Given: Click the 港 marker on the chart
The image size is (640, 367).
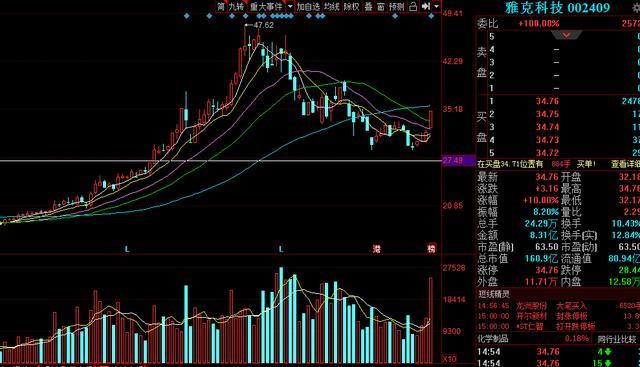Looking at the screenshot, I should tap(376, 249).
